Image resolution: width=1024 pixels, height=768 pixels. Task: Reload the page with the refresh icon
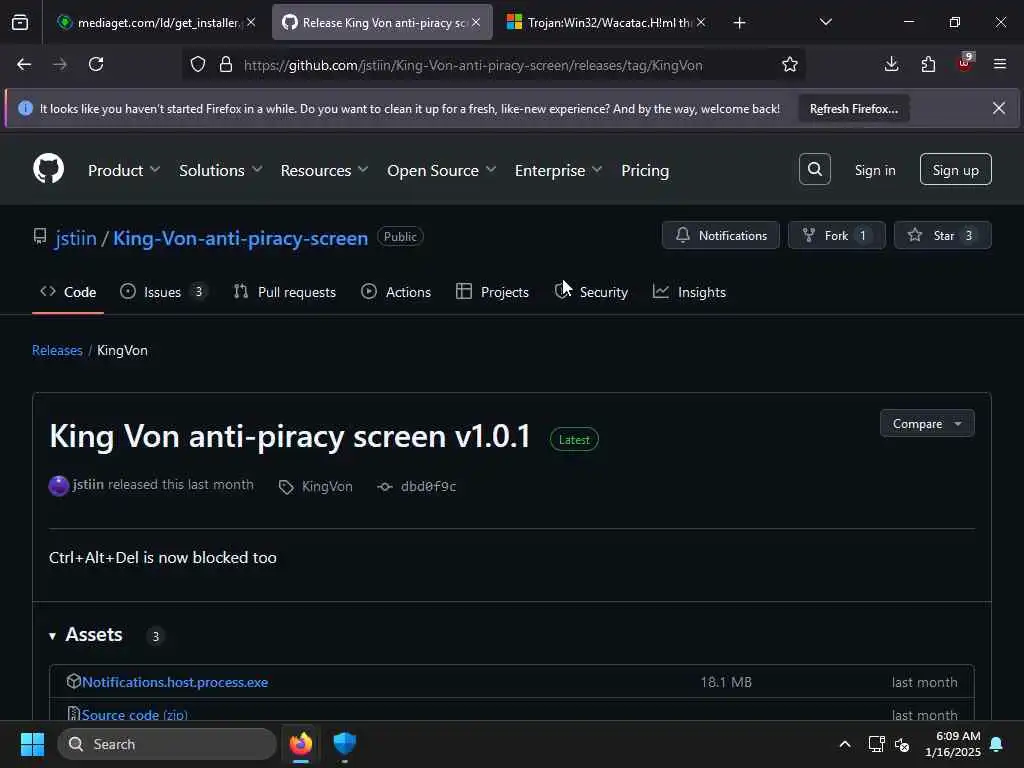tap(96, 65)
